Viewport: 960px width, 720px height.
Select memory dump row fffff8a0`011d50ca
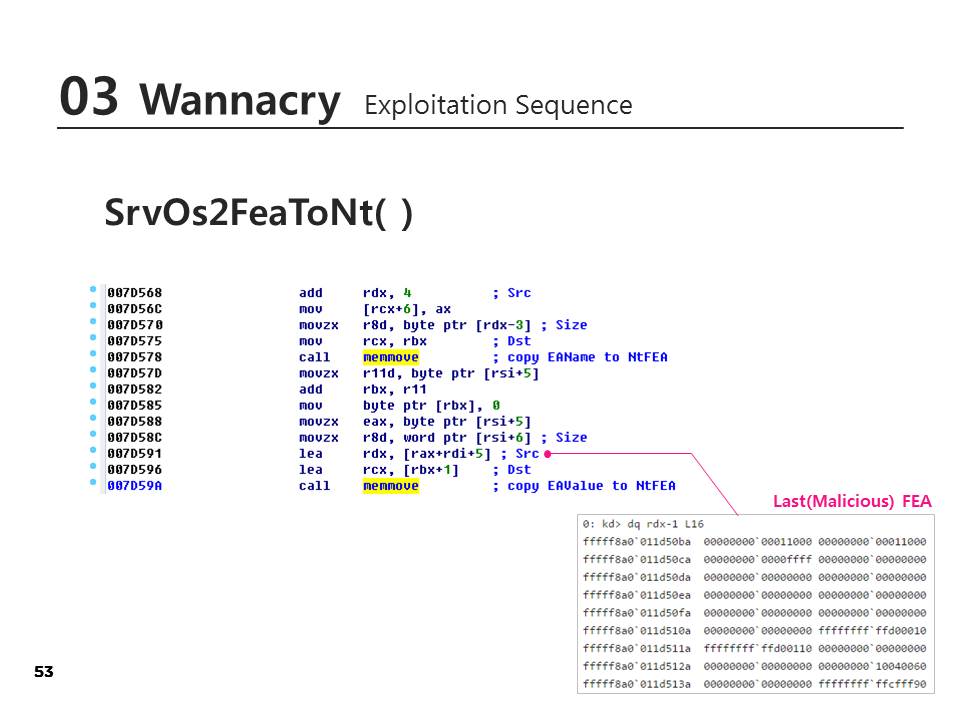754,559
